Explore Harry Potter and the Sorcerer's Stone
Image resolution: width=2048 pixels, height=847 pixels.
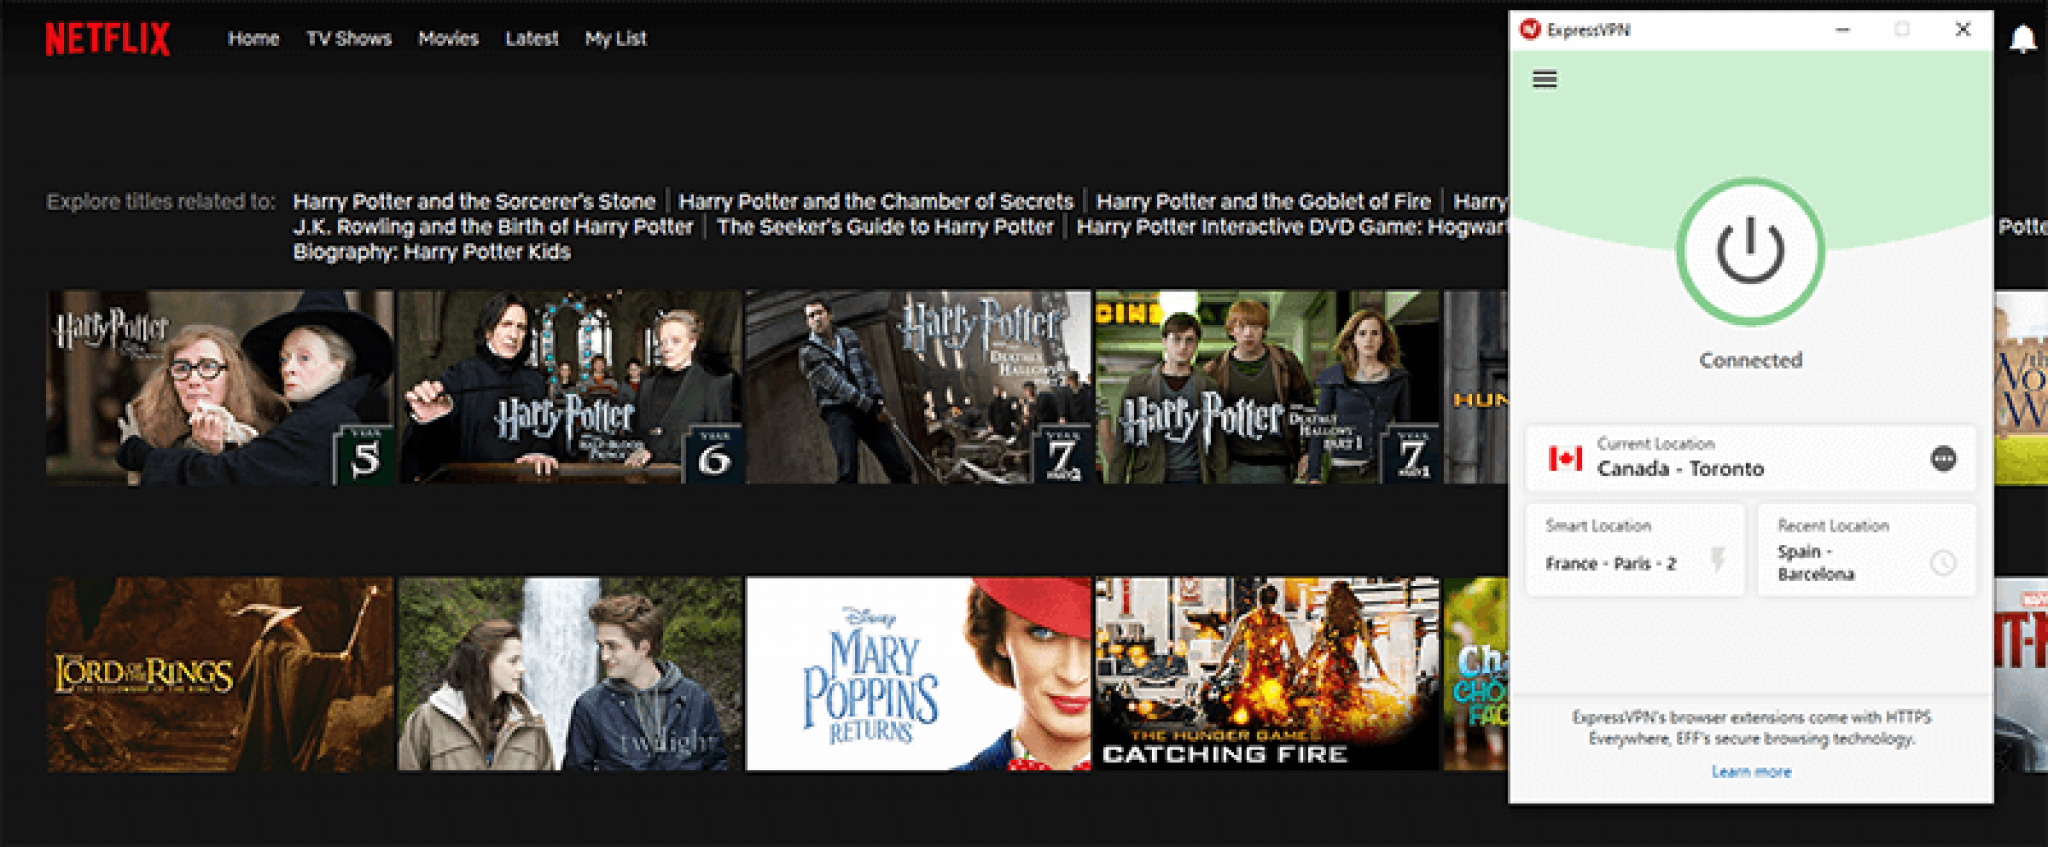pyautogui.click(x=474, y=201)
